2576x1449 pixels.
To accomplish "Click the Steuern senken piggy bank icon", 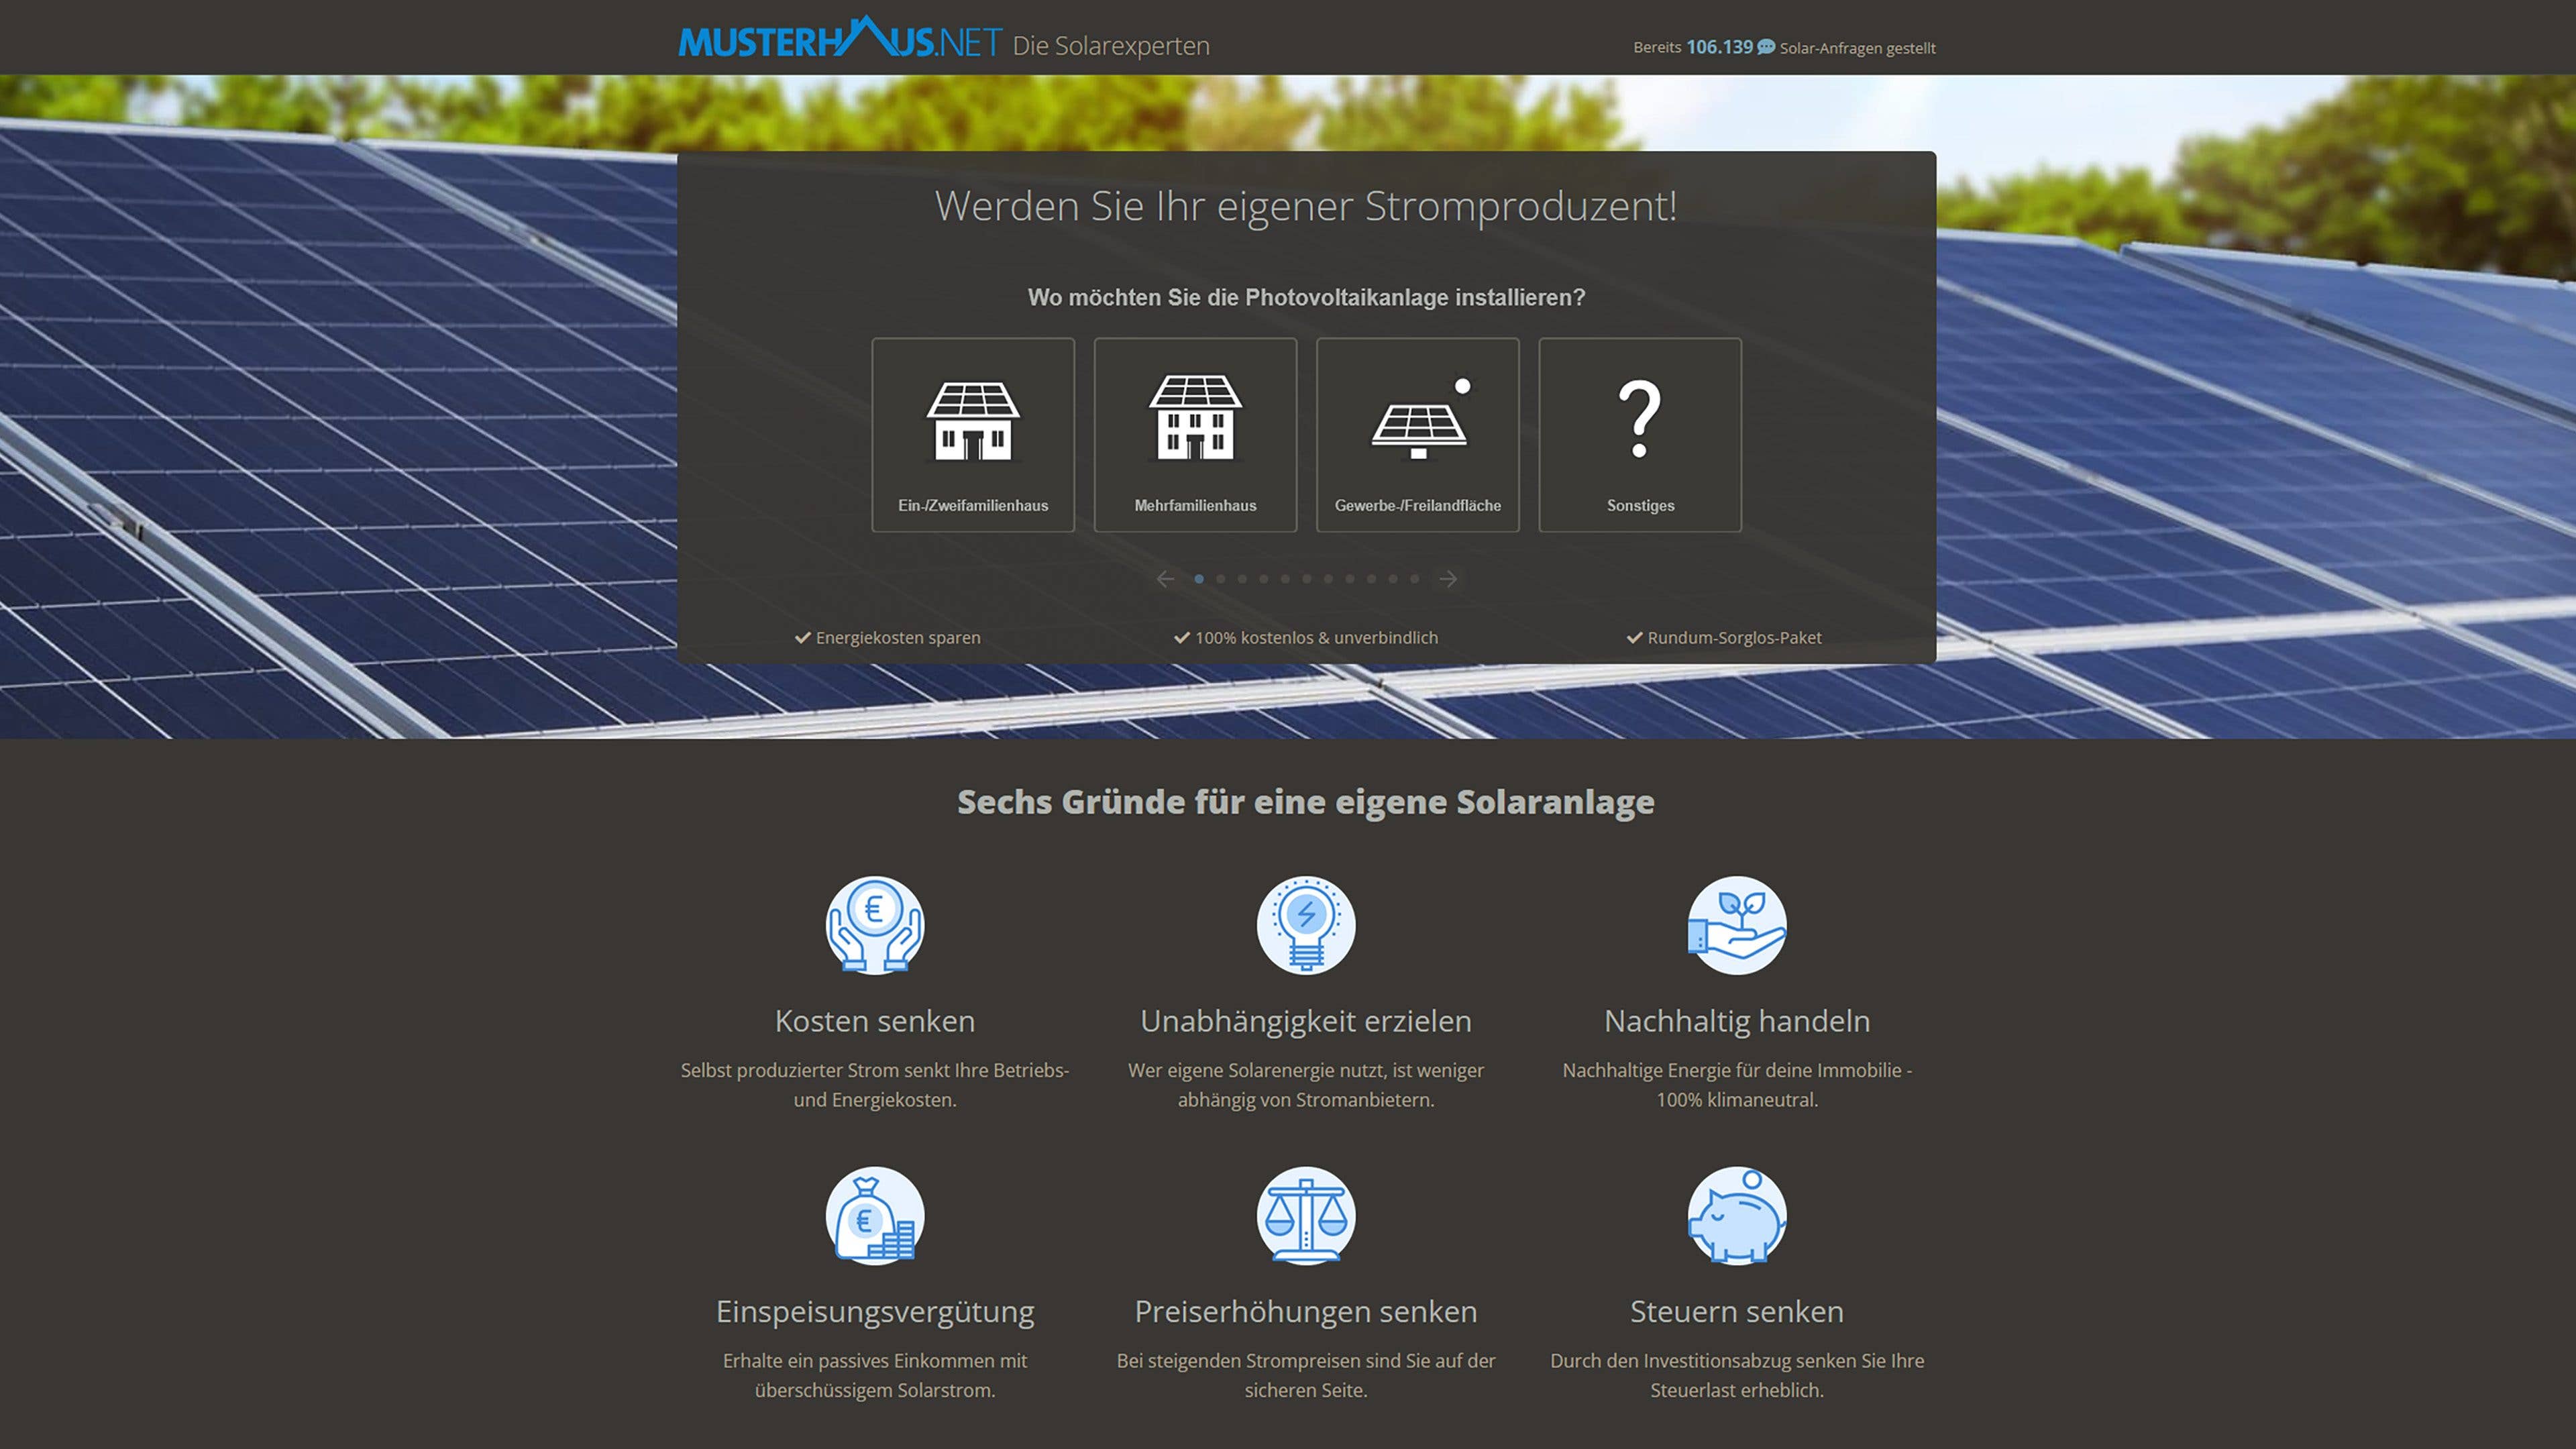I will click(x=1737, y=1215).
